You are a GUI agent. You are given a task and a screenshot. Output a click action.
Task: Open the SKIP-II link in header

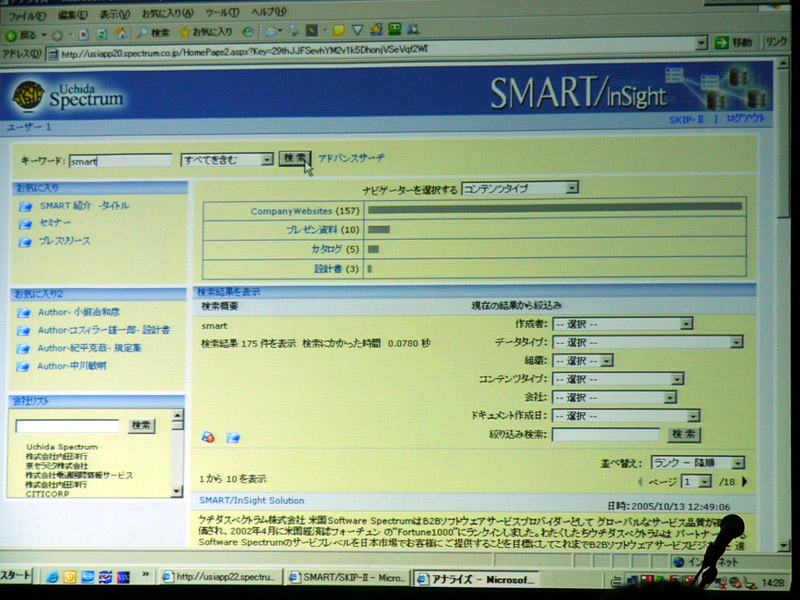[x=686, y=119]
